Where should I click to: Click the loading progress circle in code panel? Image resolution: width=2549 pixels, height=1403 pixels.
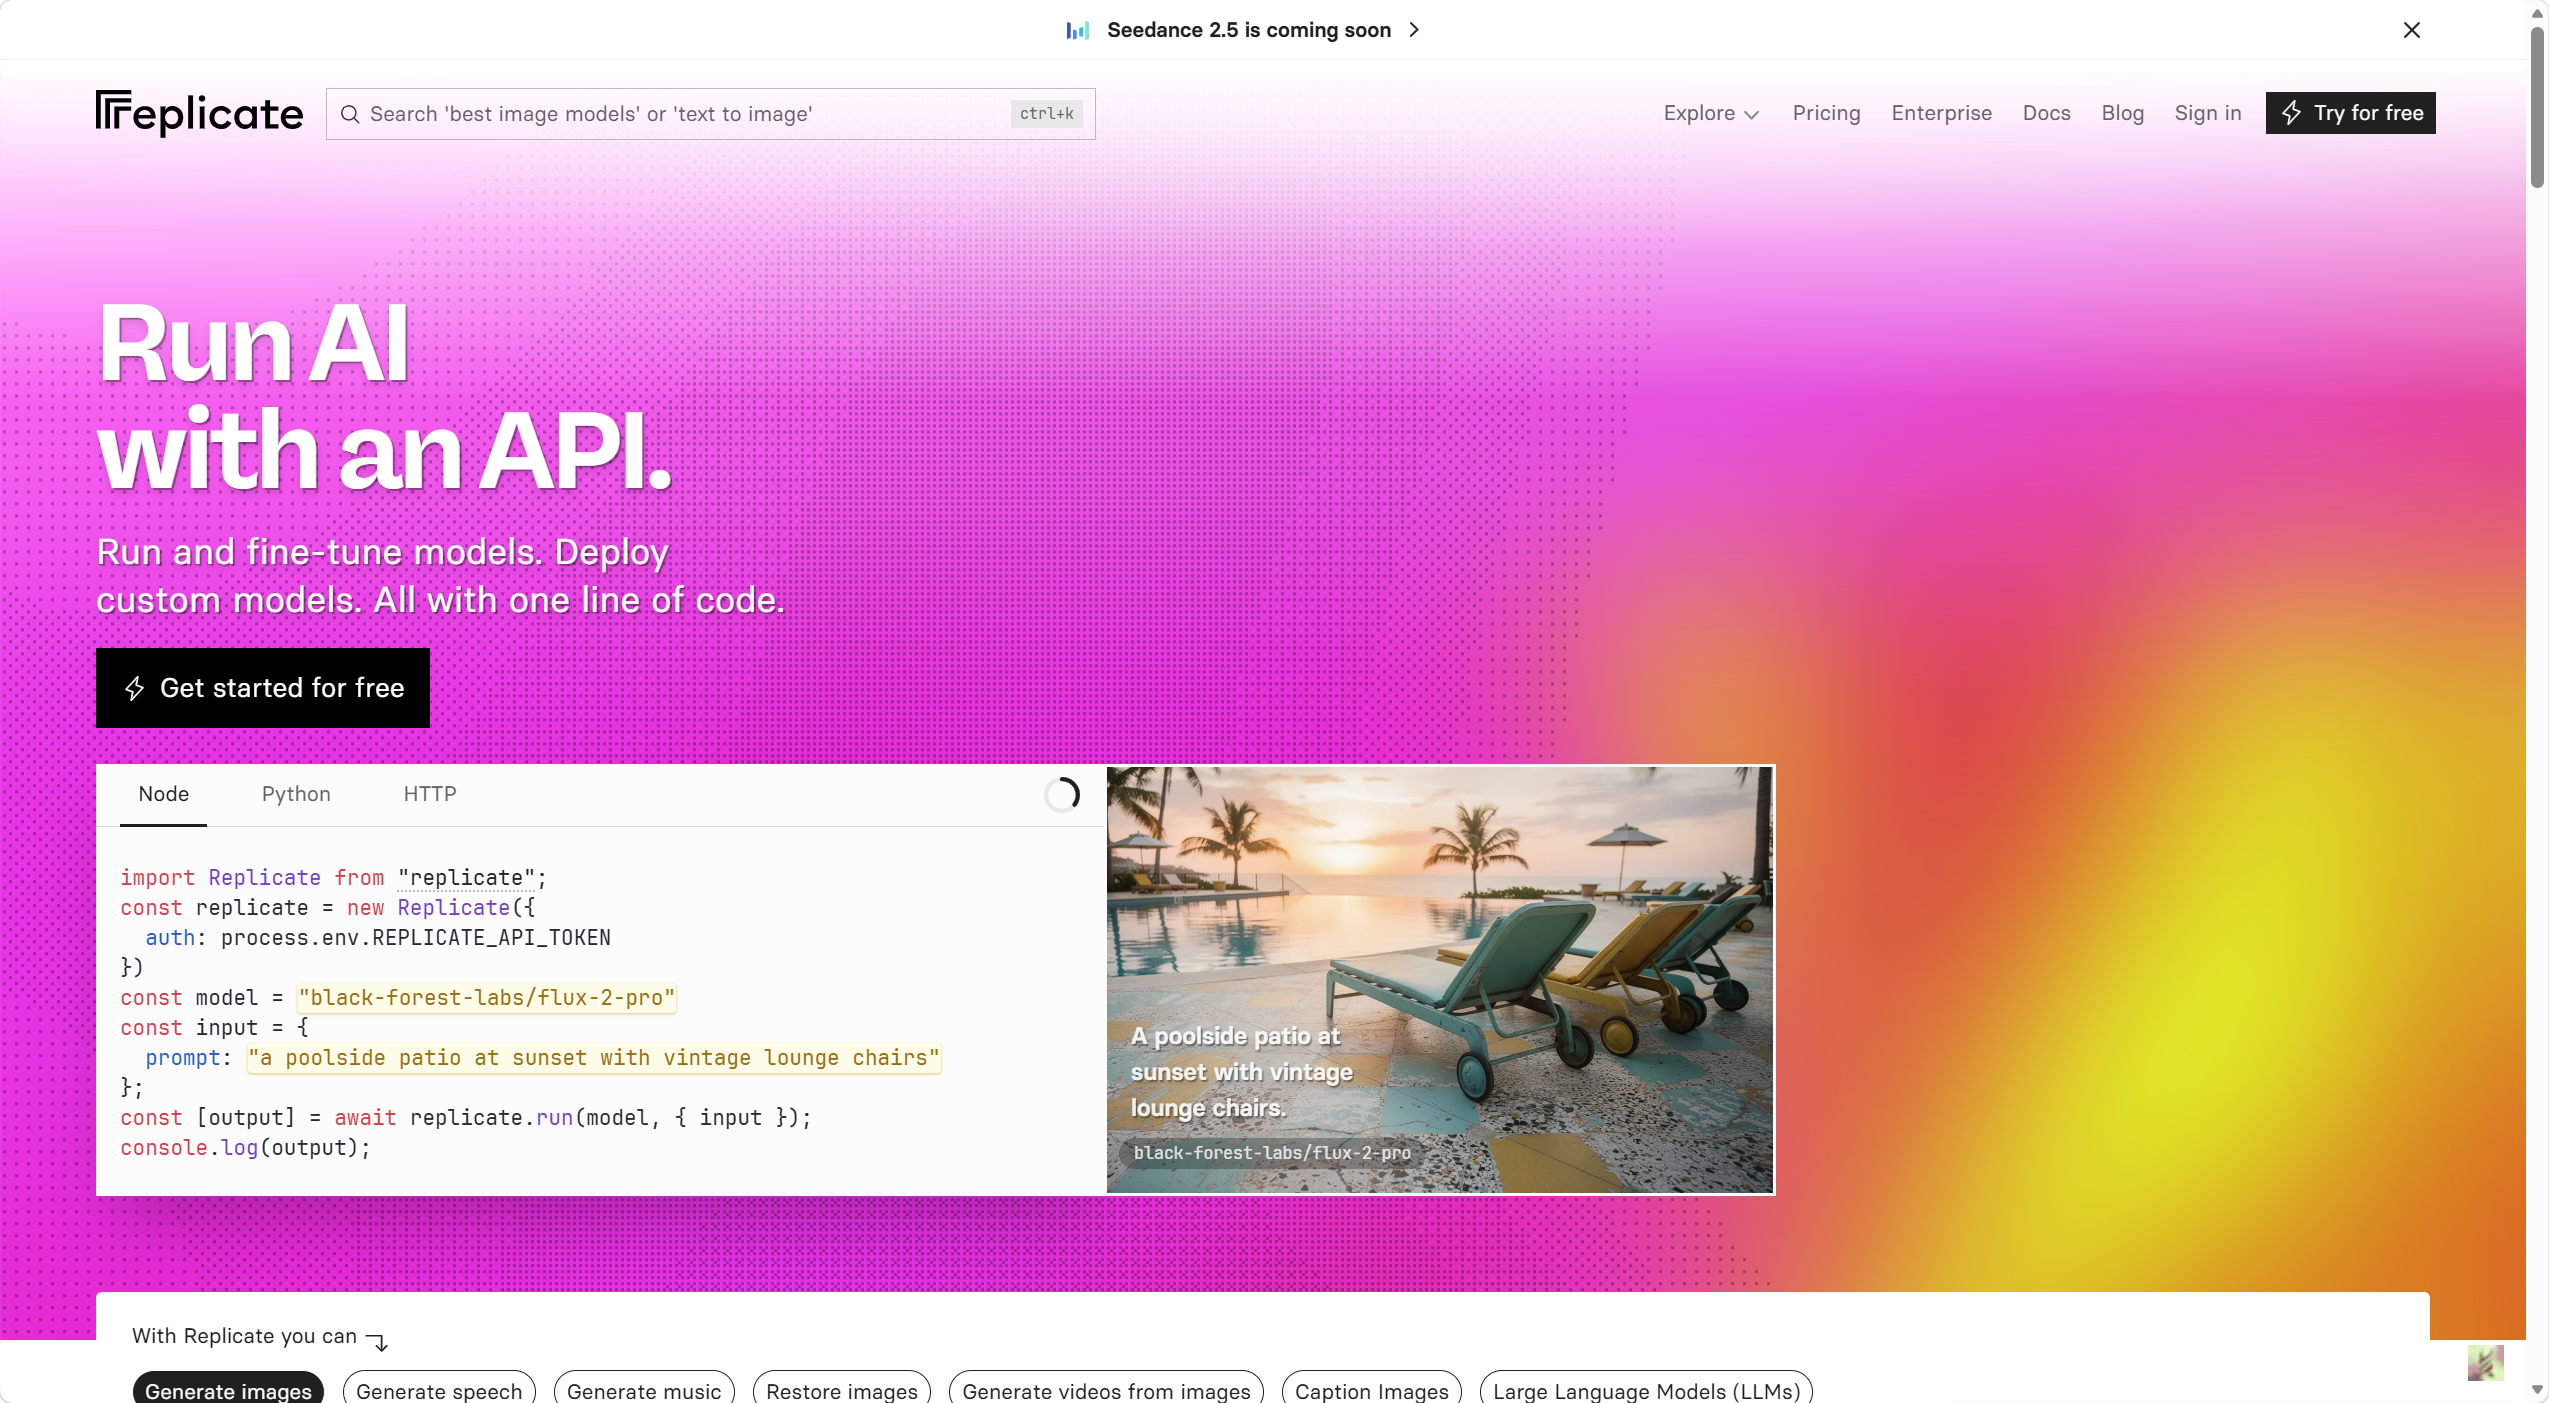(x=1062, y=795)
